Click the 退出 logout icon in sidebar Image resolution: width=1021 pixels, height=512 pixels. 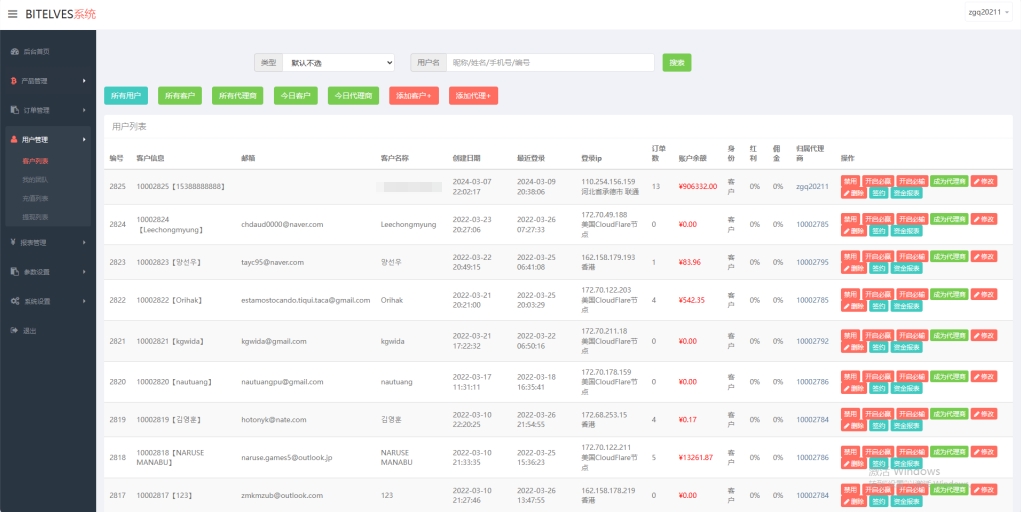pyautogui.click(x=14, y=330)
